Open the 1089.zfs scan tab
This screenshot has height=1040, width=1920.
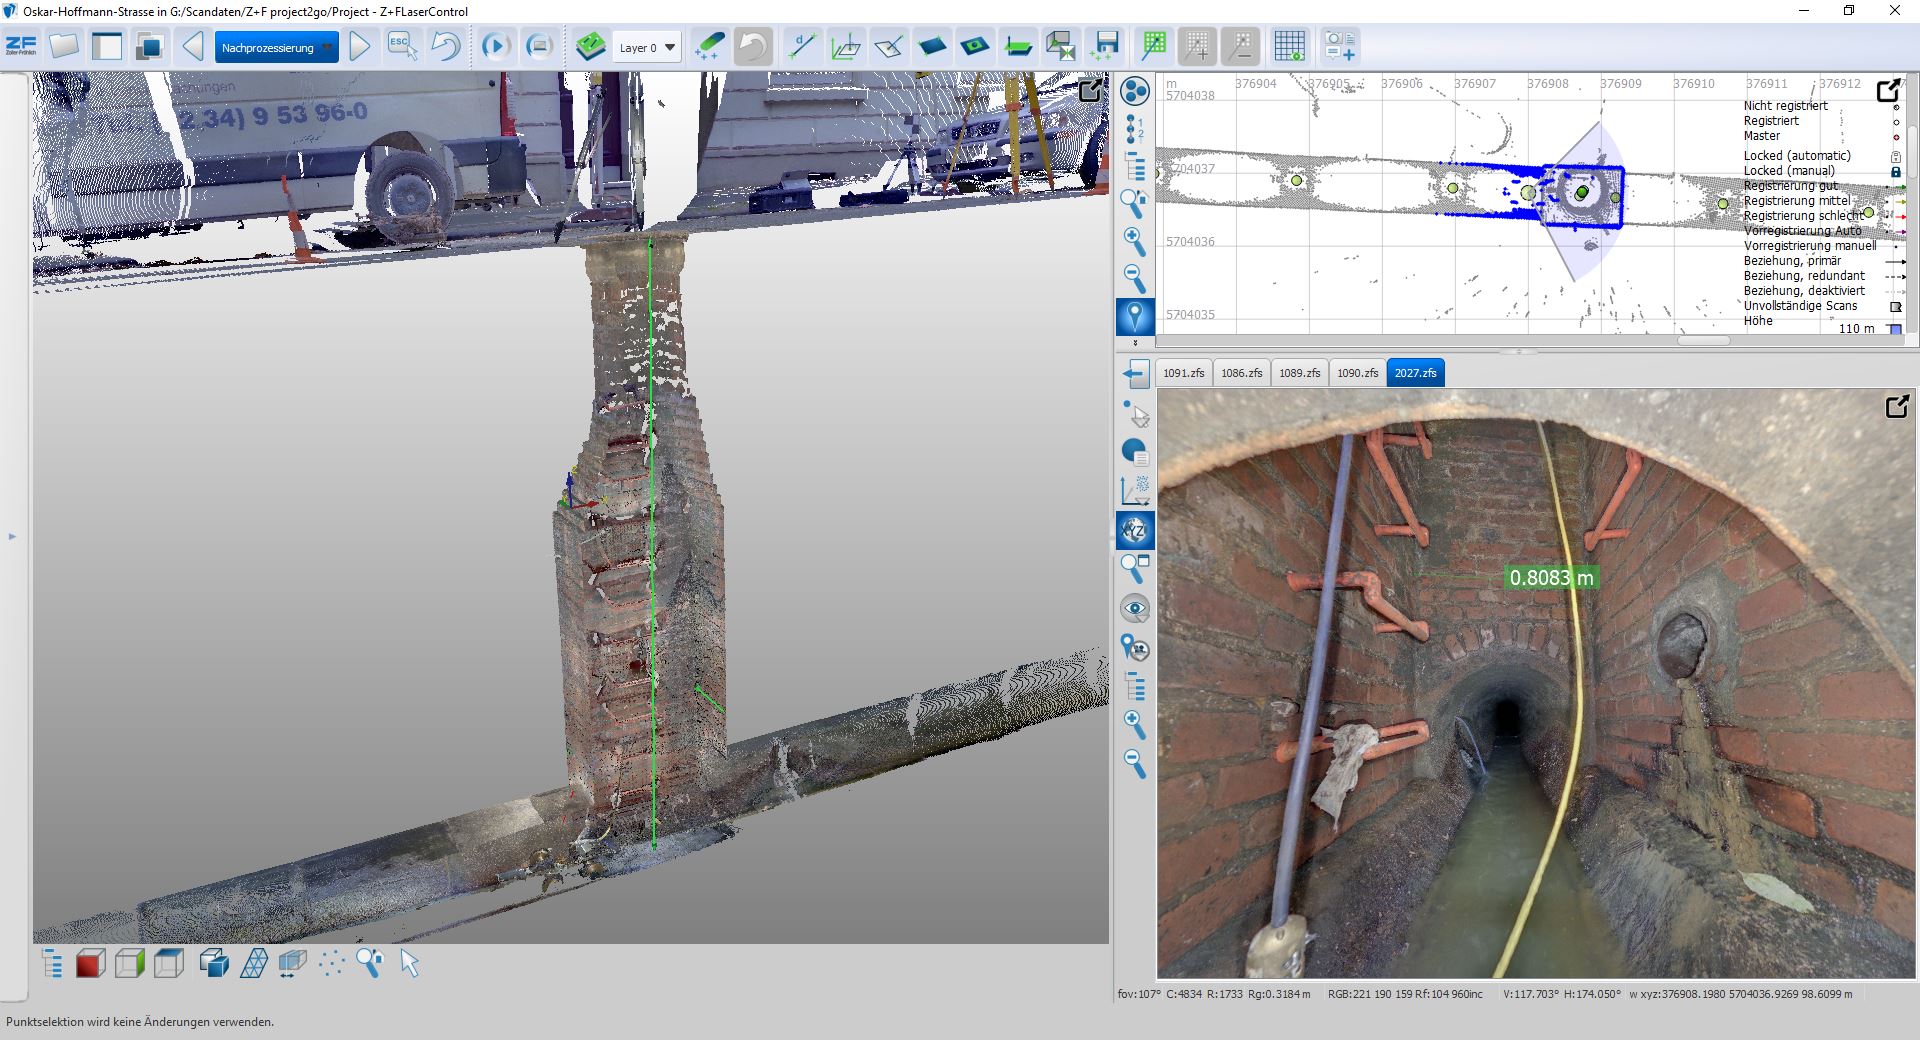coord(1299,373)
